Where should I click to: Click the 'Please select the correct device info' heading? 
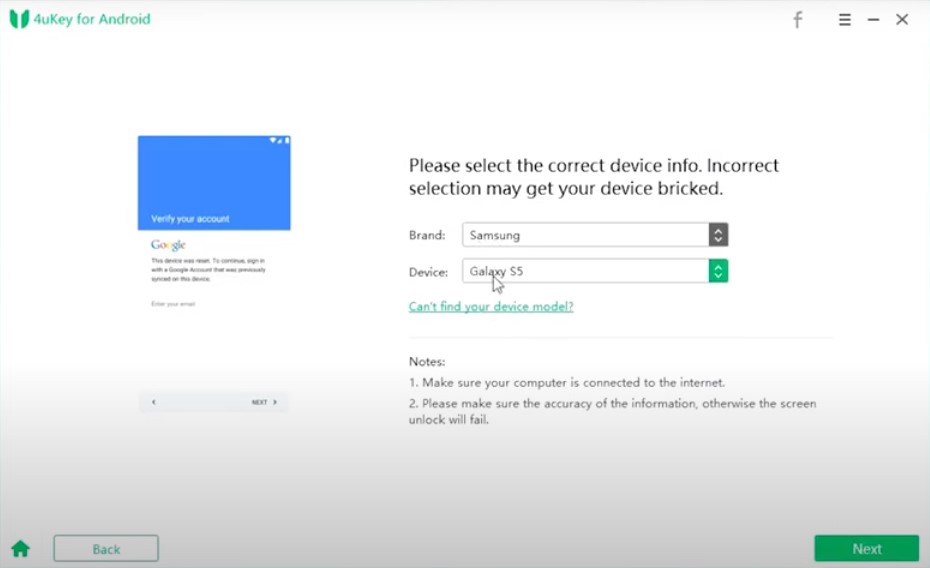pyautogui.click(x=594, y=177)
